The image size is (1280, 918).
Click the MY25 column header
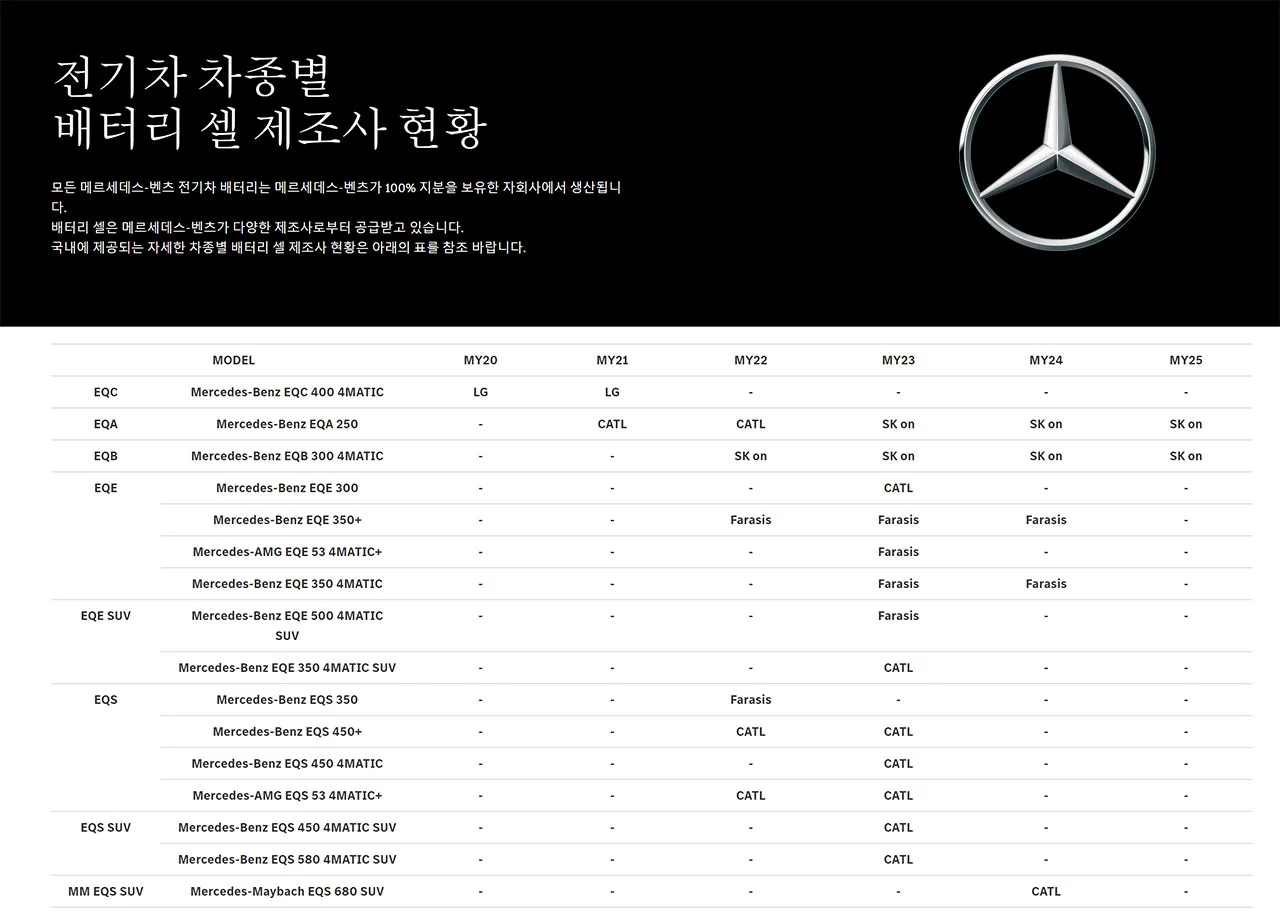pyautogui.click(x=1186, y=360)
